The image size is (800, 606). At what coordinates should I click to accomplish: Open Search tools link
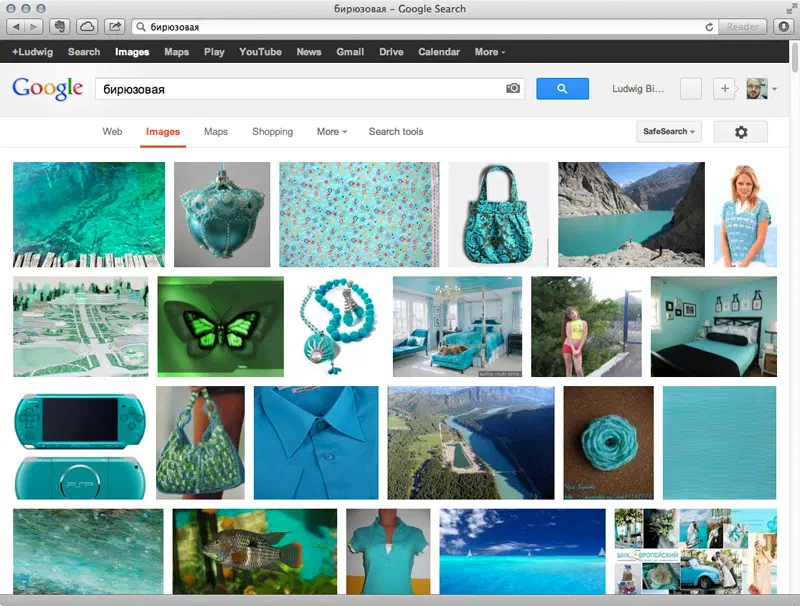pyautogui.click(x=396, y=132)
